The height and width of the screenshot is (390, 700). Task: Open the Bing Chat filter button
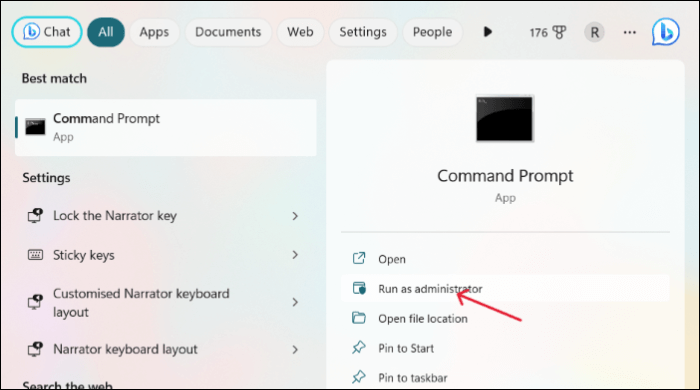[x=47, y=32]
